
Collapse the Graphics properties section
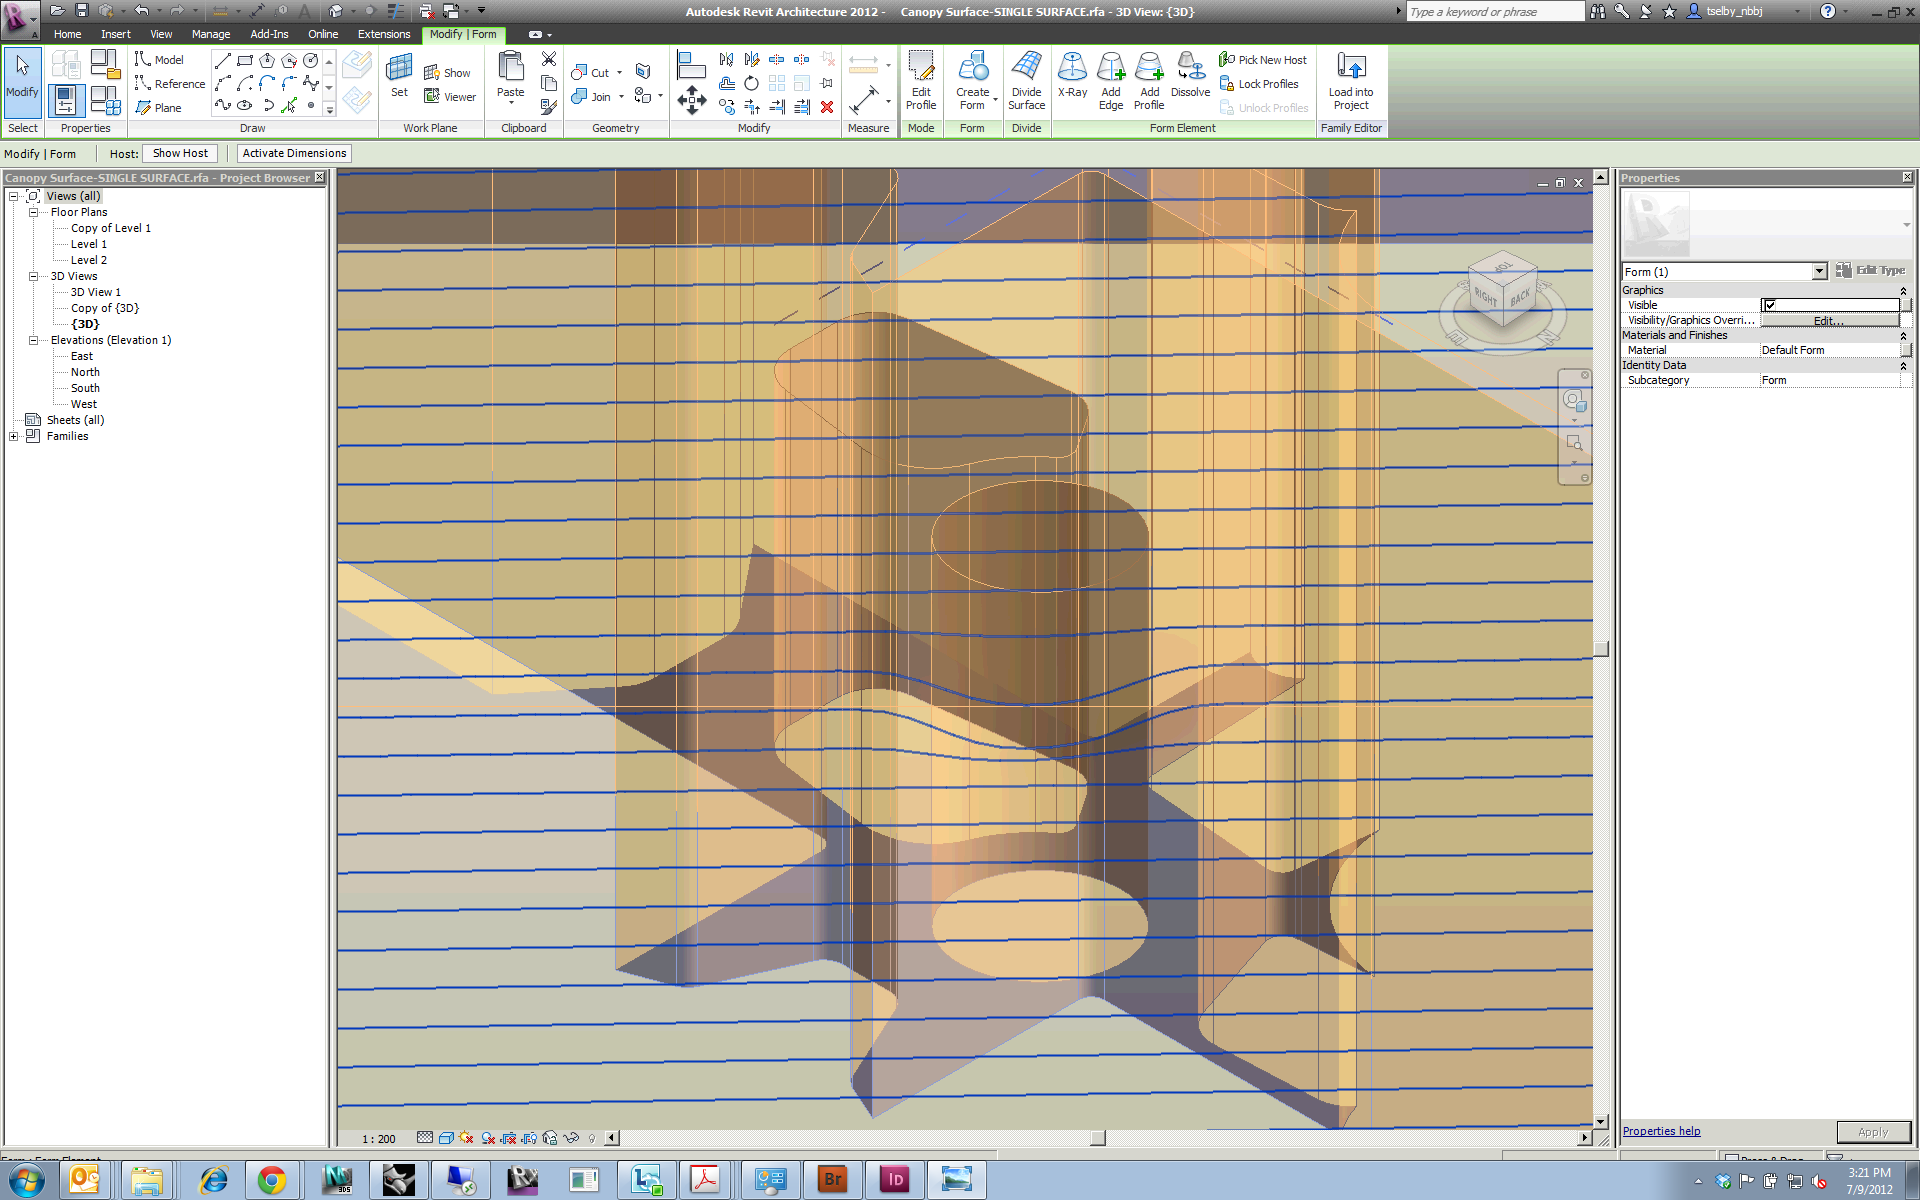click(1903, 290)
